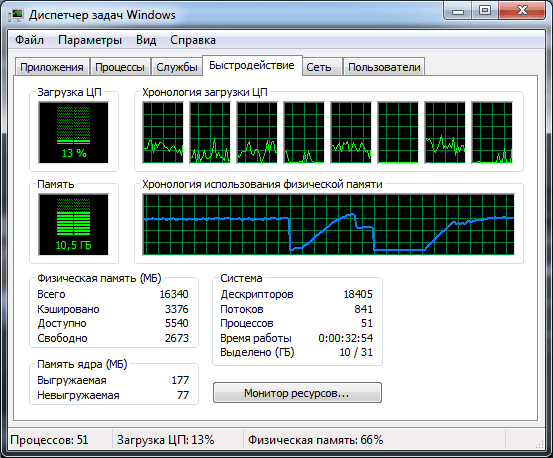The height and width of the screenshot is (458, 553).
Task: Click the CPU usage gauge showing 13 %
Action: pos(73,133)
